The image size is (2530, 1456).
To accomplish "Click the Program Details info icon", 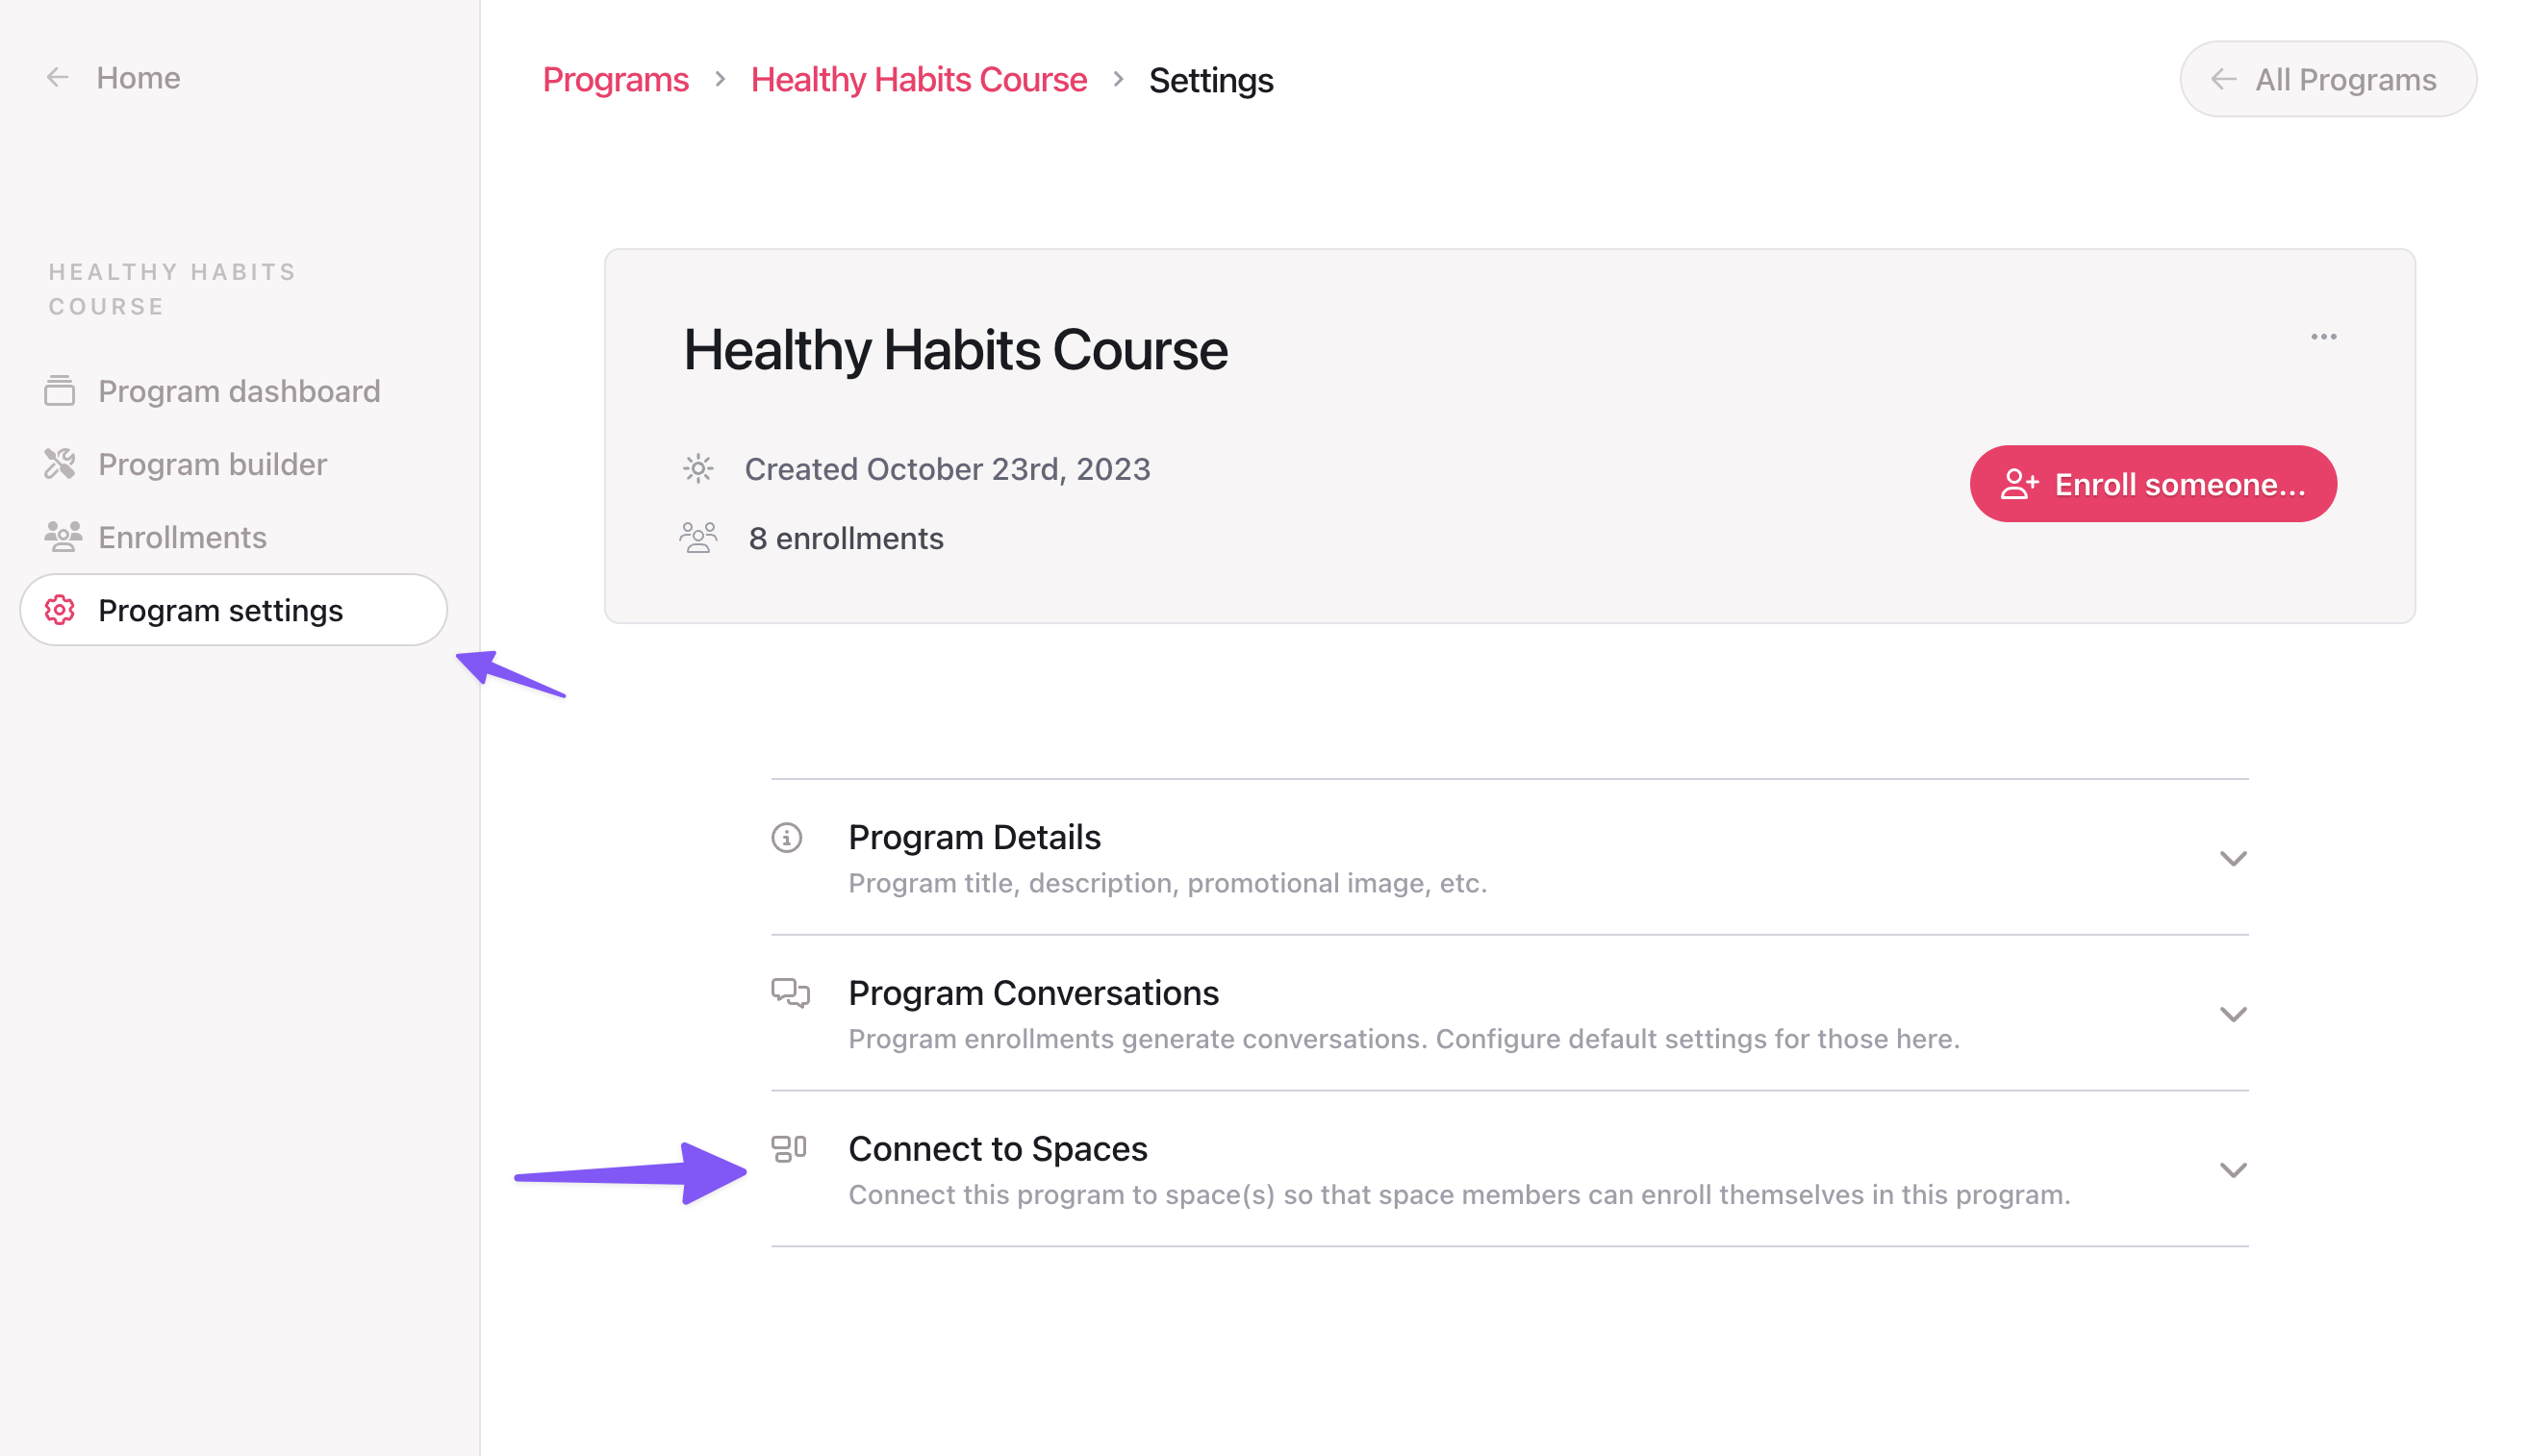I will [x=789, y=836].
